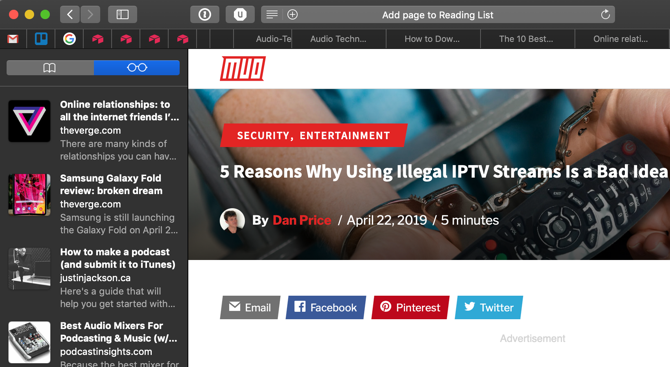The width and height of the screenshot is (670, 367).
Task: Switch to the Audio-Te tab
Action: click(x=263, y=39)
